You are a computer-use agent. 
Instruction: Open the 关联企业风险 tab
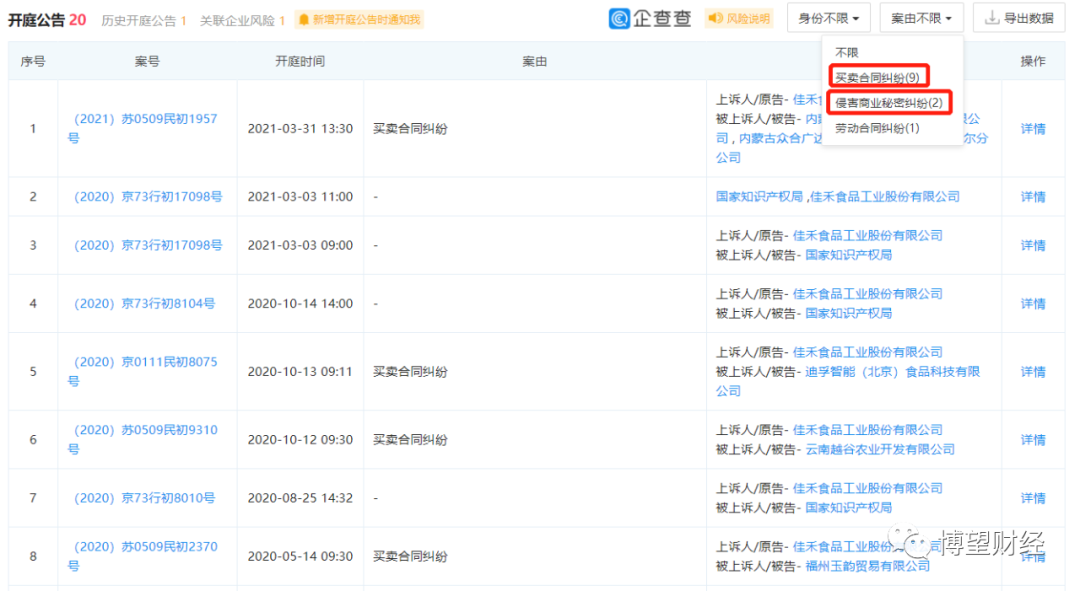[x=242, y=21]
